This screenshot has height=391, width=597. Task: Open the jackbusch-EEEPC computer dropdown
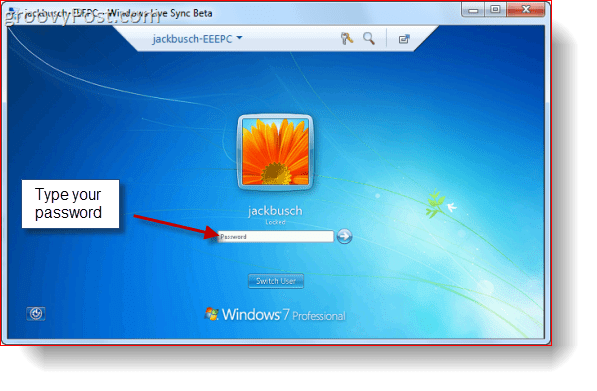(x=197, y=39)
